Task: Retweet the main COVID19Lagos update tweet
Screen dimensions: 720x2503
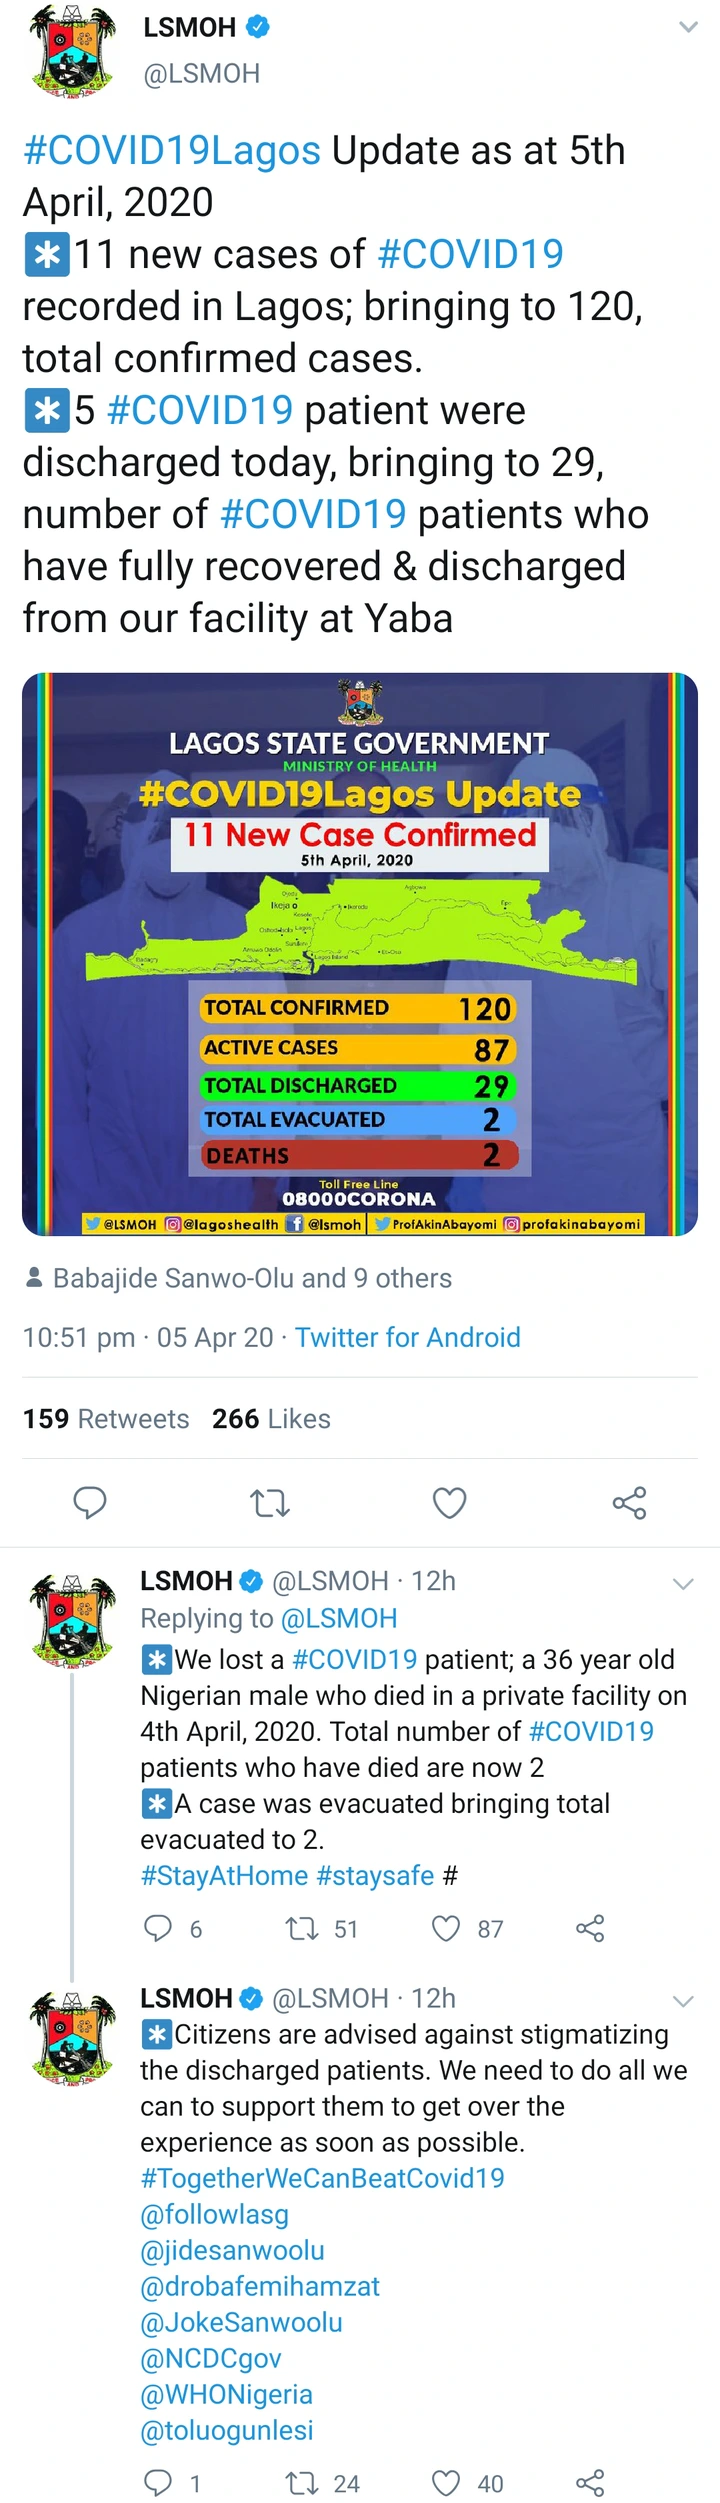Action: click(x=270, y=1502)
